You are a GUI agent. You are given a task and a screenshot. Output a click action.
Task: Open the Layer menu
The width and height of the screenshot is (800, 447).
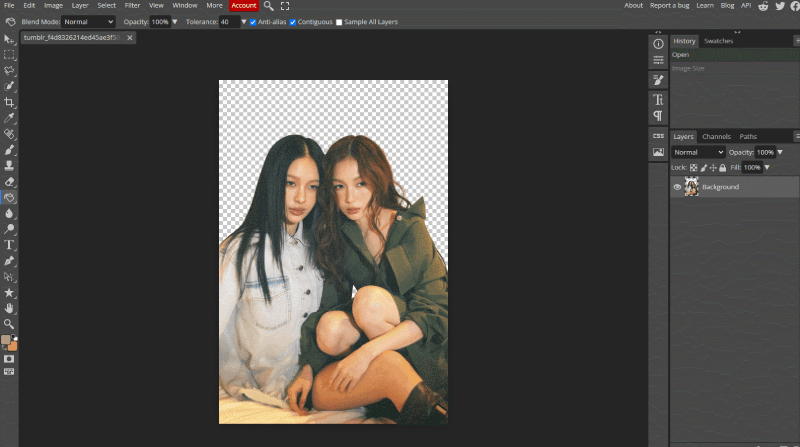click(x=80, y=6)
